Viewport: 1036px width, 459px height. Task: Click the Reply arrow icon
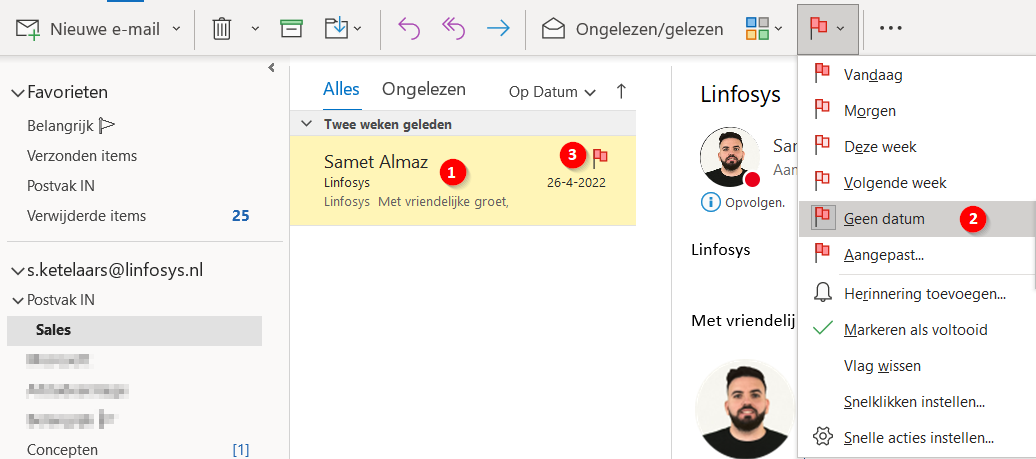(409, 29)
